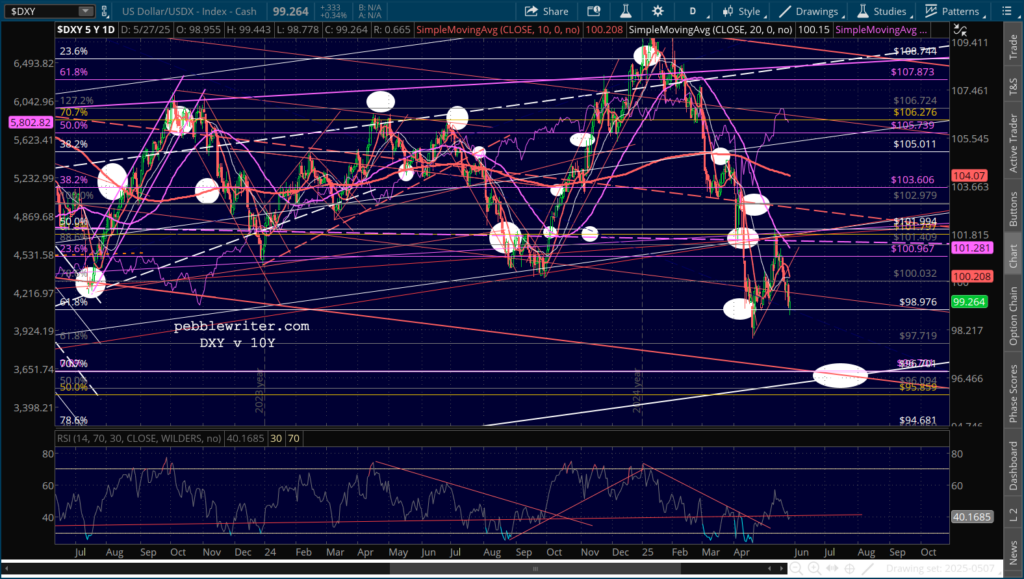Toggle the Option Chain side panel

[x=1013, y=312]
